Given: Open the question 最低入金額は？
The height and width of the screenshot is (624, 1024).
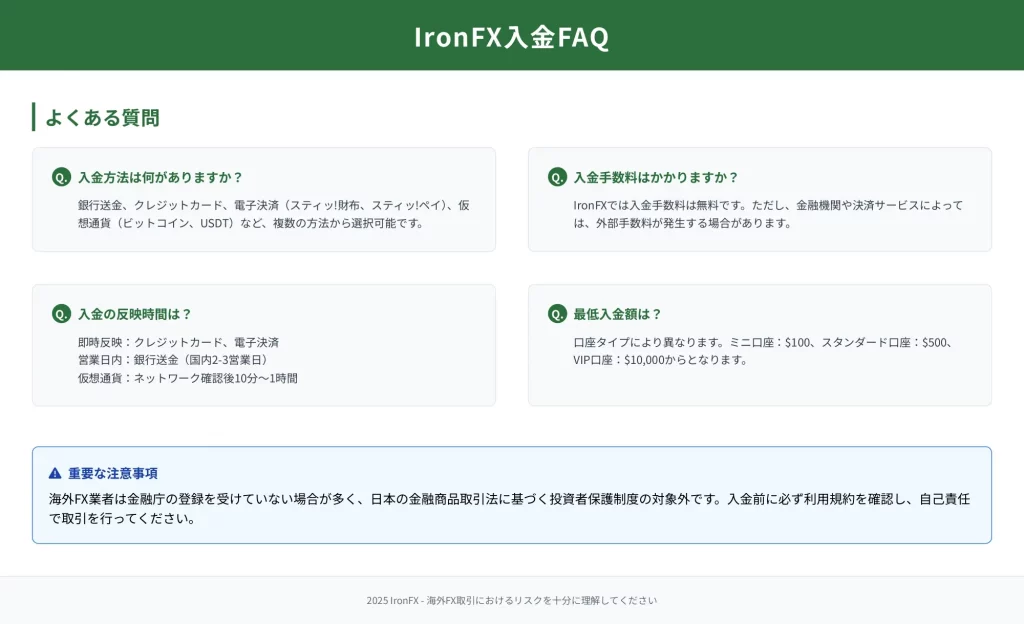Looking at the screenshot, I should 618,314.
